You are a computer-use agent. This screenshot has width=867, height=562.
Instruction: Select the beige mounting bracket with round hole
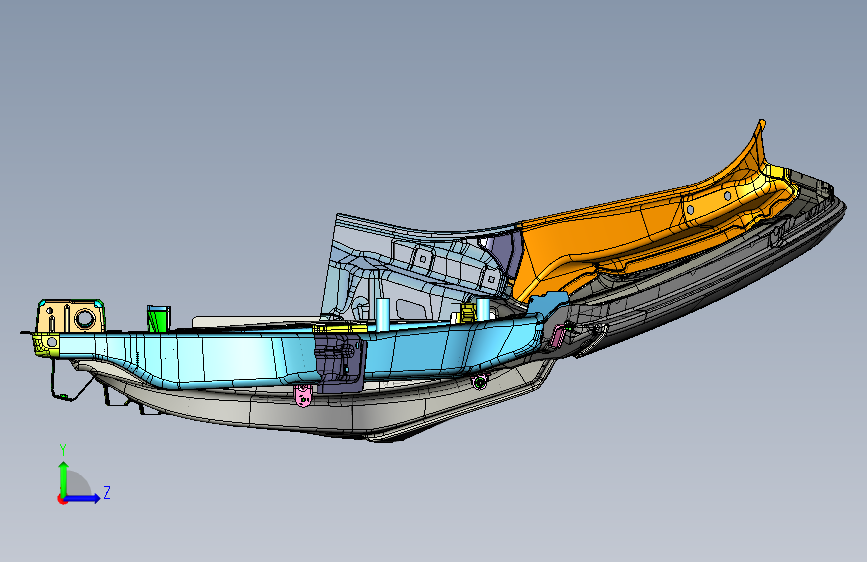point(71,316)
